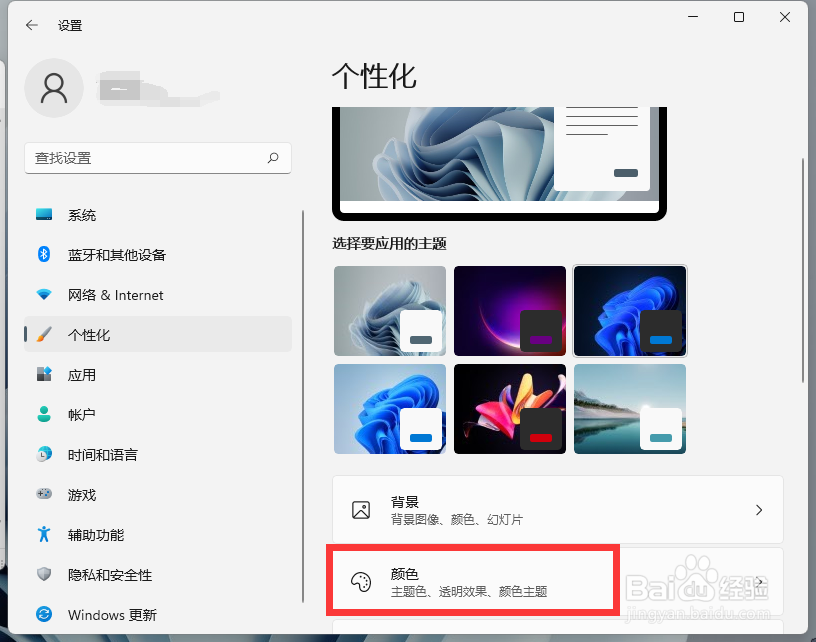Click the 应用 apps icon
This screenshot has height=642, width=816.
point(44,374)
